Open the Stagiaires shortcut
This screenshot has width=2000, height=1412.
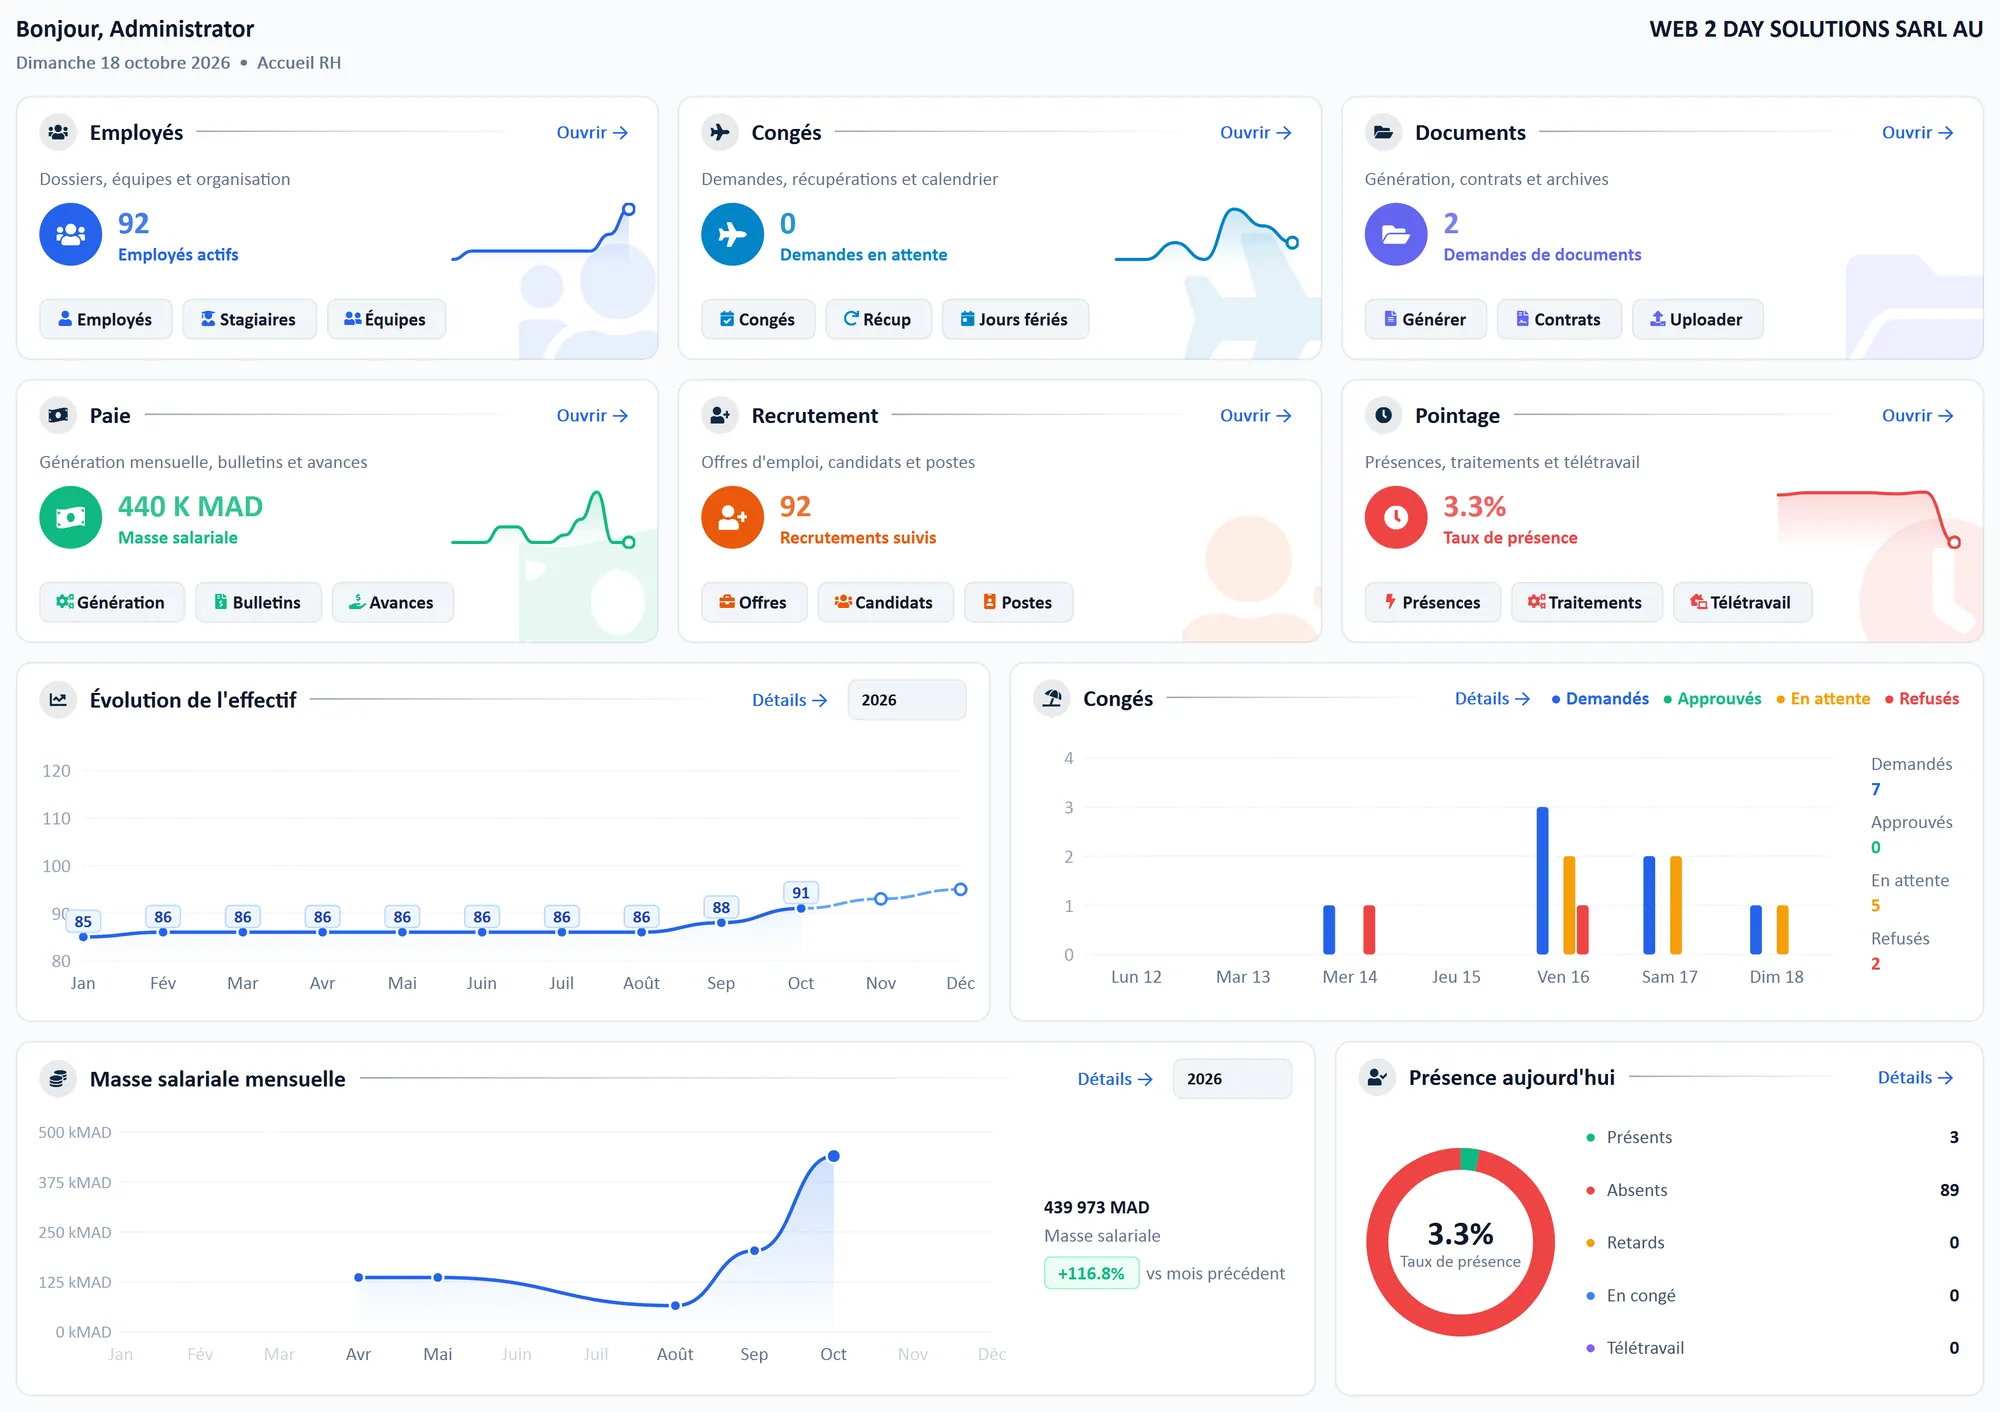[249, 319]
